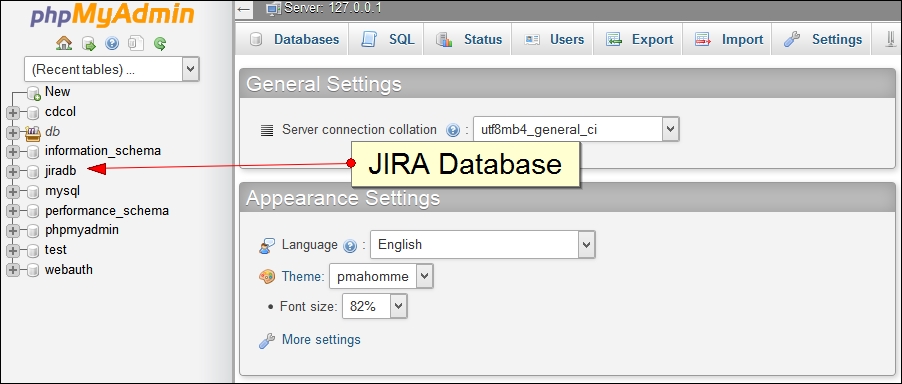This screenshot has height=384, width=902.
Task: Open the phpMyAdmin documentation help icon
Action: click(112, 44)
